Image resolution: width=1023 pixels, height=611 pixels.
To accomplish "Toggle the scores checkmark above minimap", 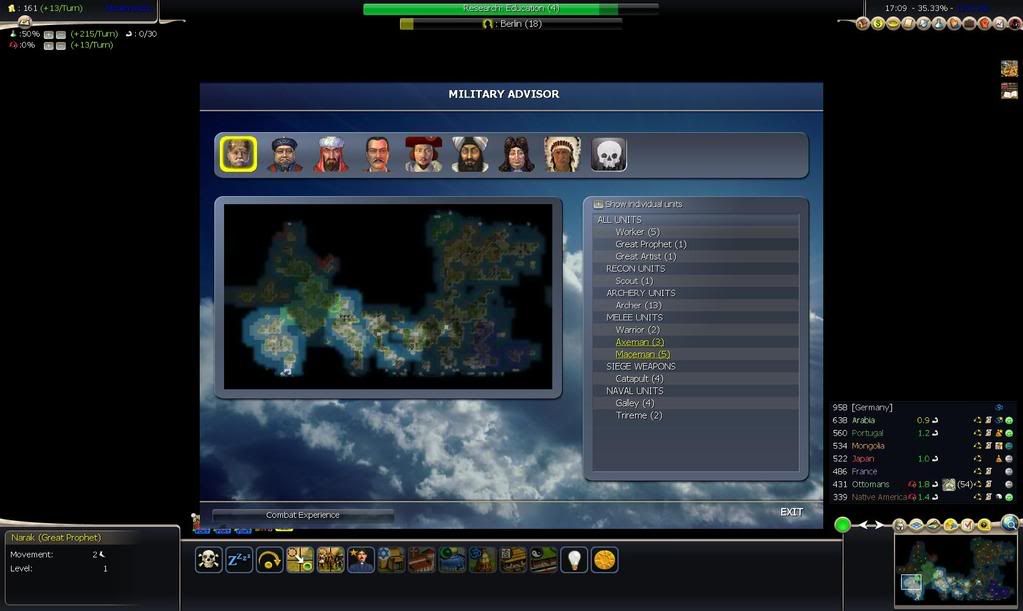I will (968, 524).
